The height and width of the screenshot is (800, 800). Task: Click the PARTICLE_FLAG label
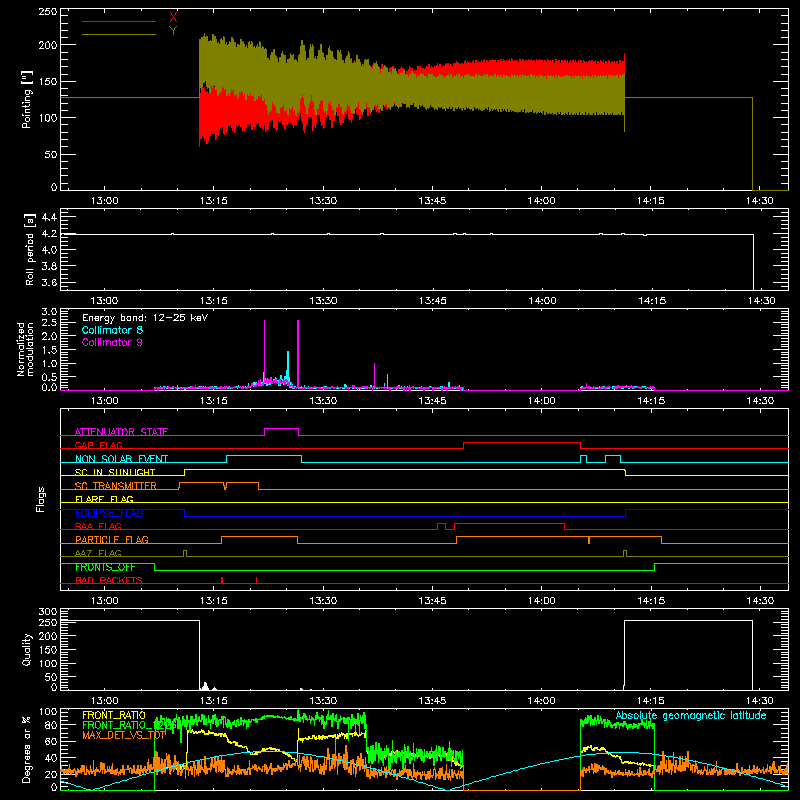click(112, 540)
